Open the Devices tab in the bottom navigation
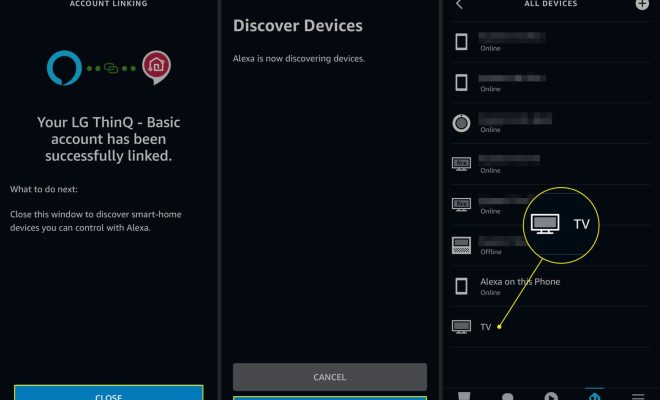The height and width of the screenshot is (400, 660). click(x=594, y=396)
